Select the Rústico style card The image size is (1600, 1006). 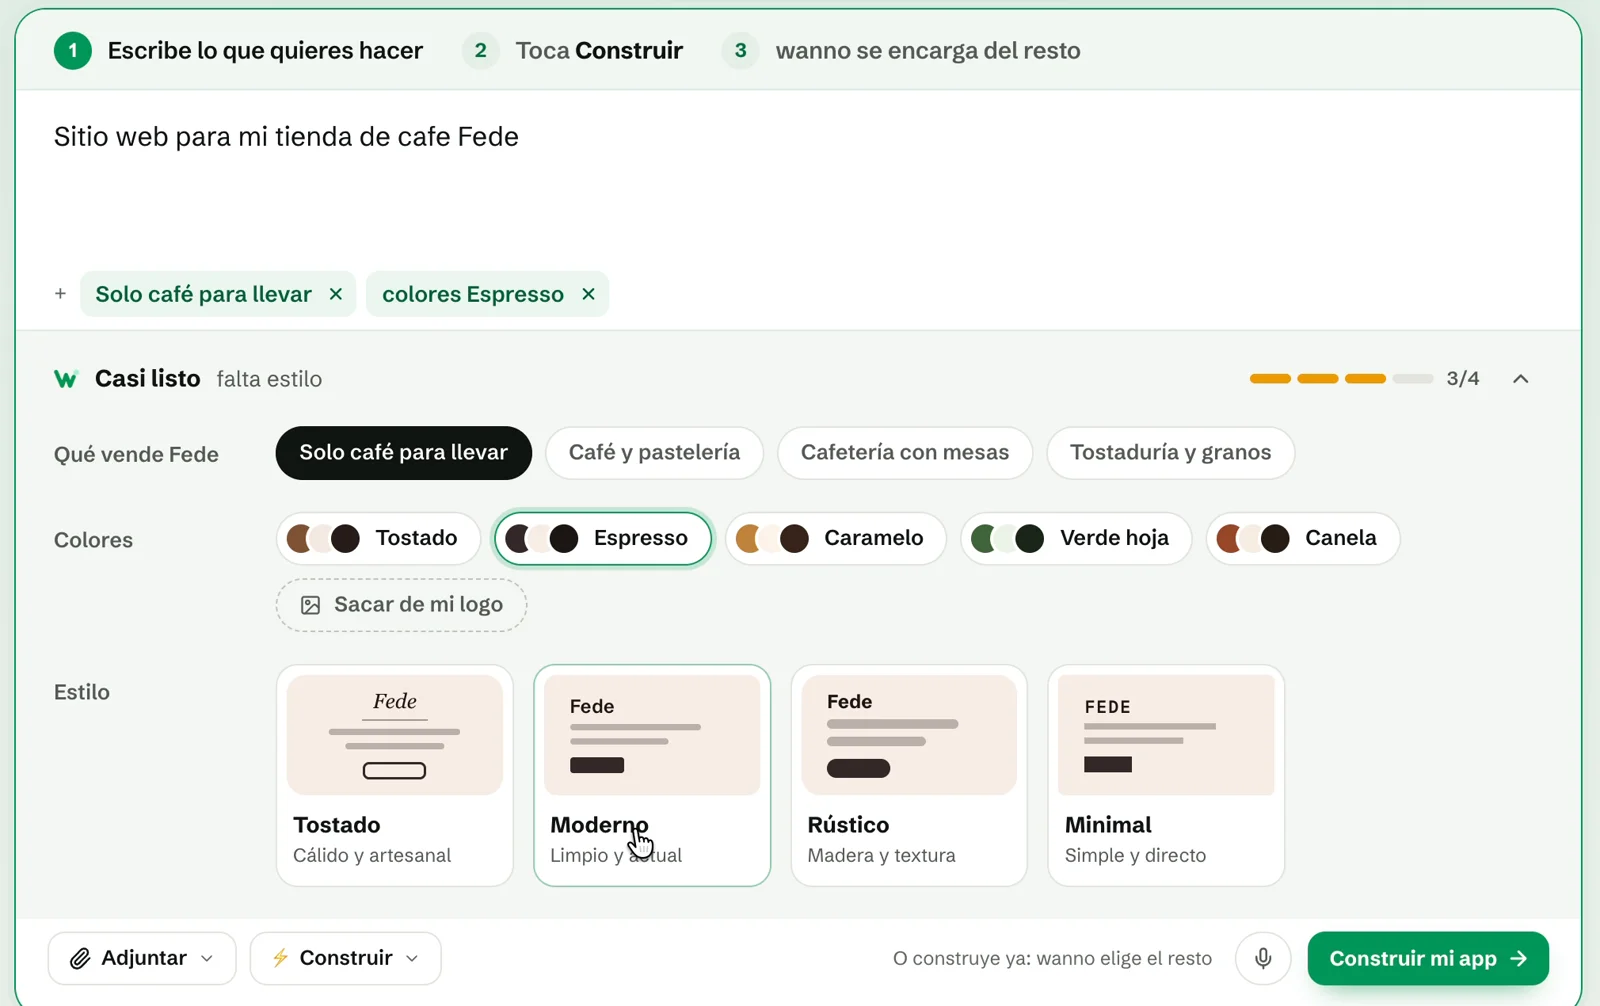[x=909, y=775]
